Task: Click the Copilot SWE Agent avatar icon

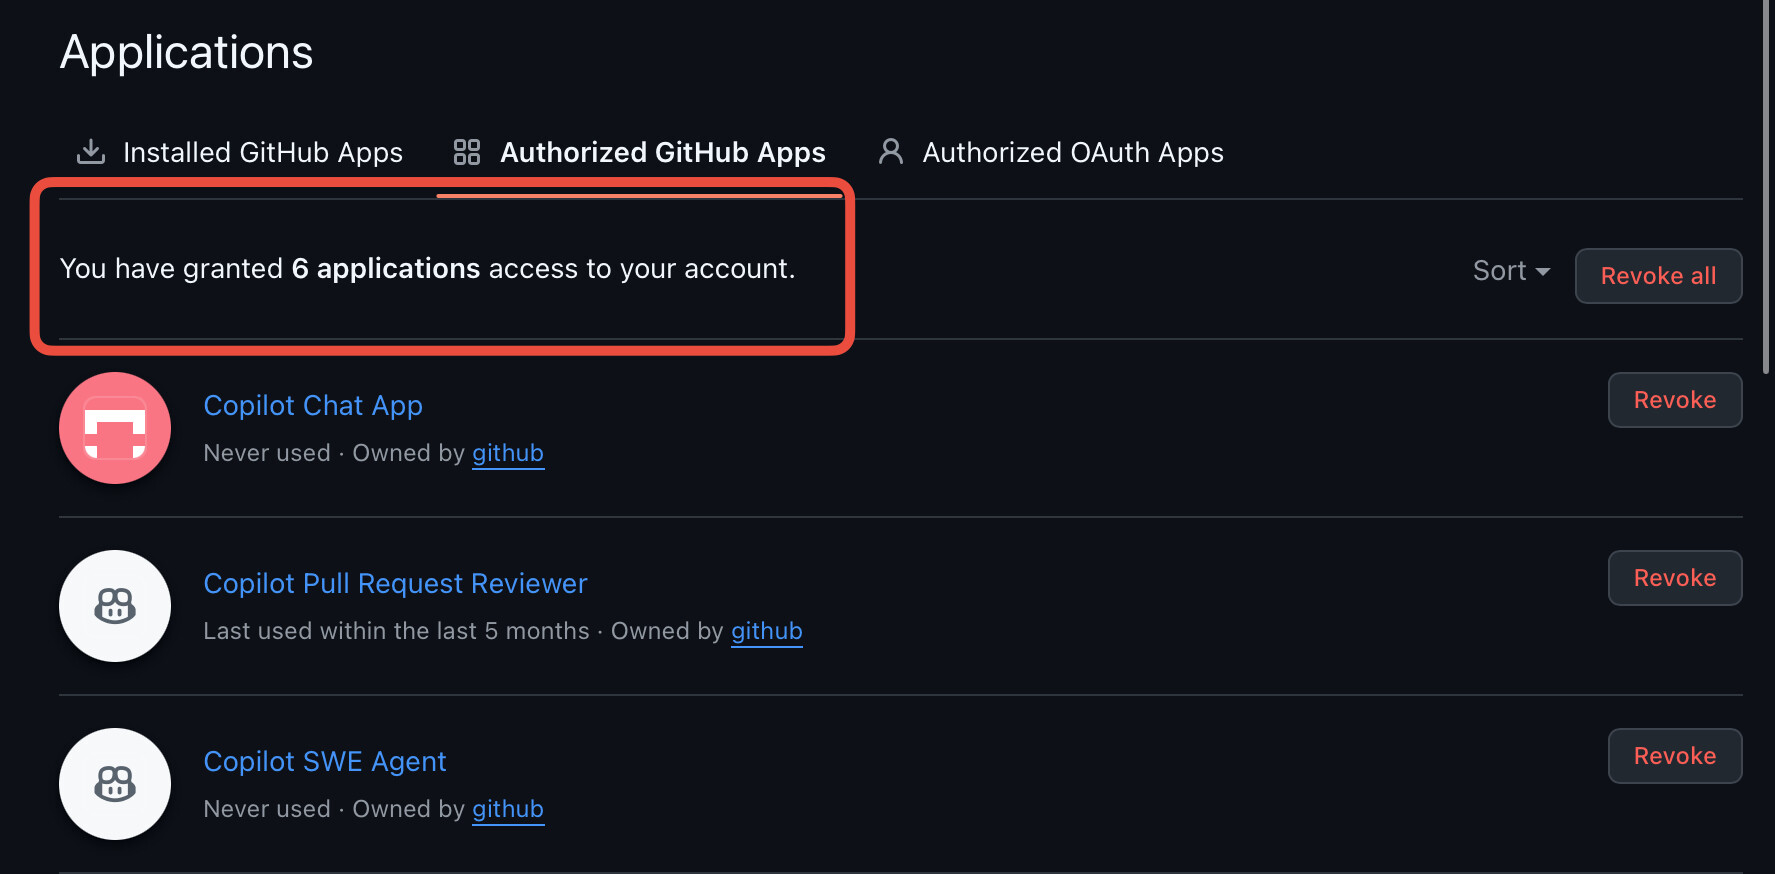Action: [115, 784]
